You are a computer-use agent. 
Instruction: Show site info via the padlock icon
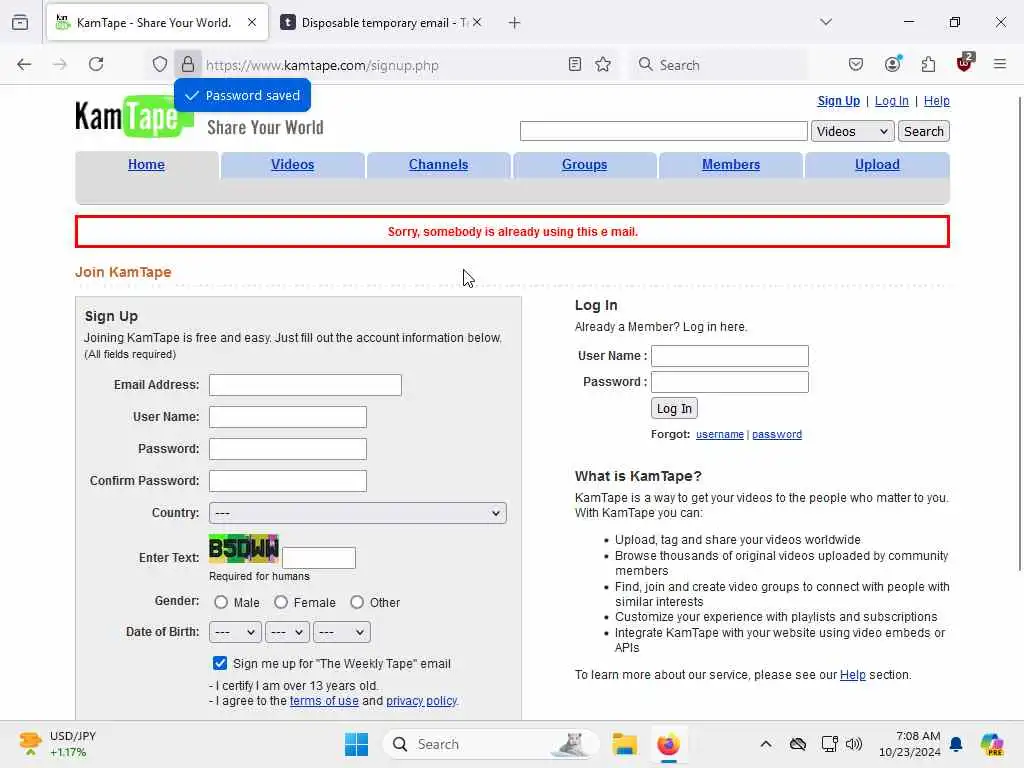[188, 64]
